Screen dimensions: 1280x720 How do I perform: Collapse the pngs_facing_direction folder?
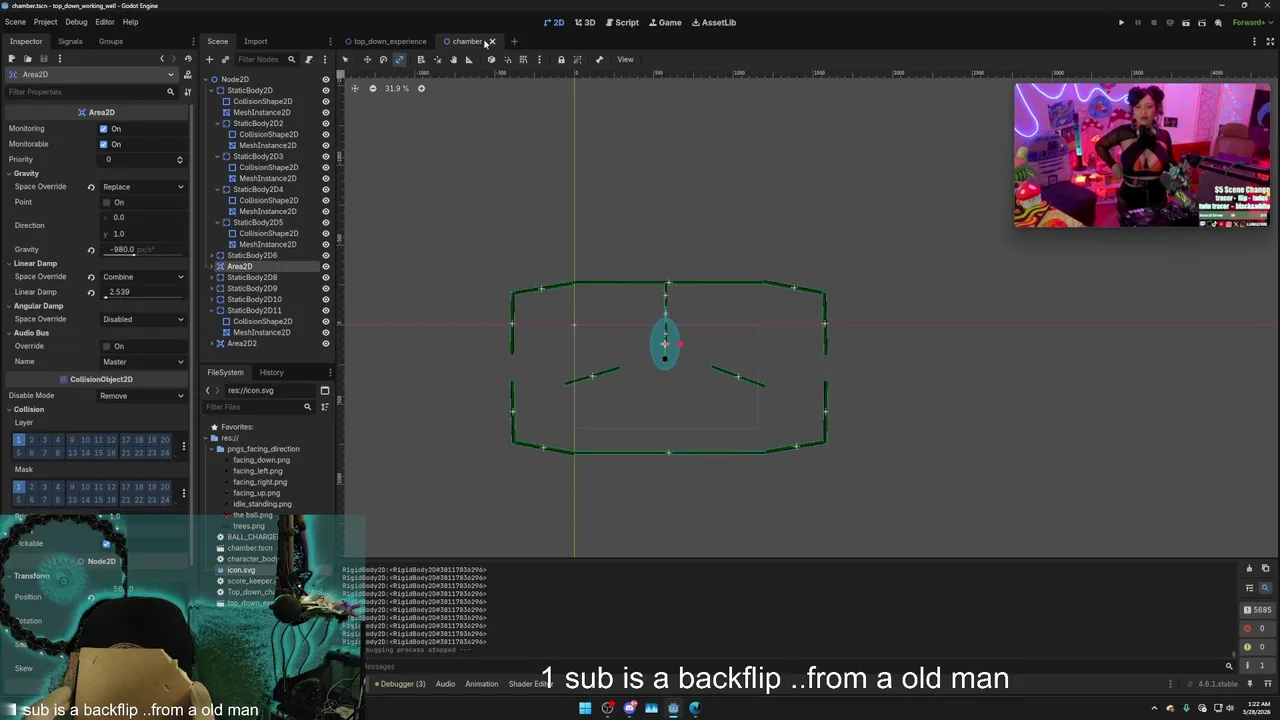(211, 449)
